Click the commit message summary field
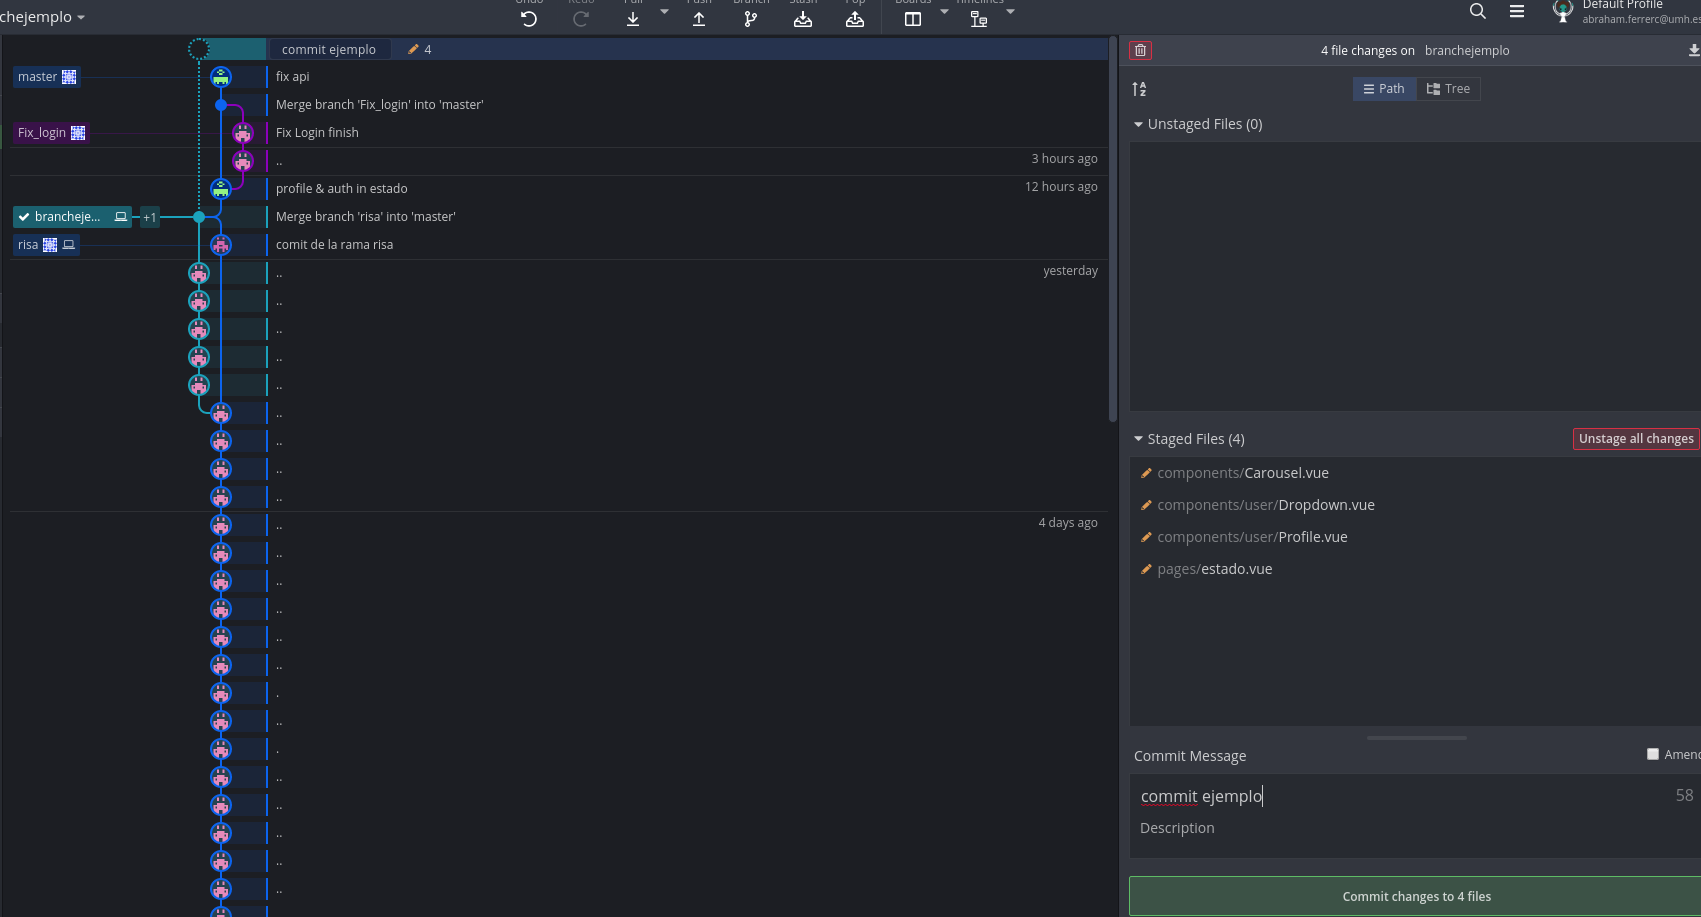The width and height of the screenshot is (1701, 917). pos(1400,796)
